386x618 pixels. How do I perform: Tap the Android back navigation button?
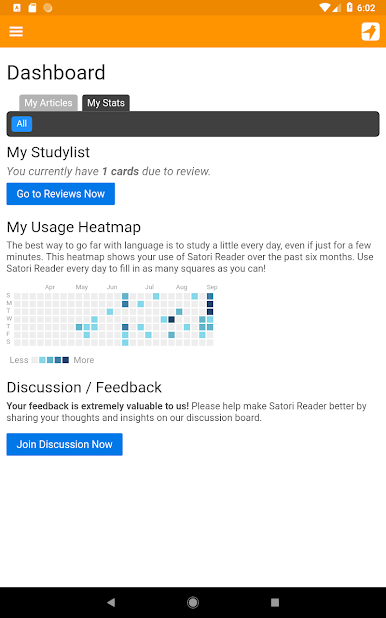(x=111, y=602)
